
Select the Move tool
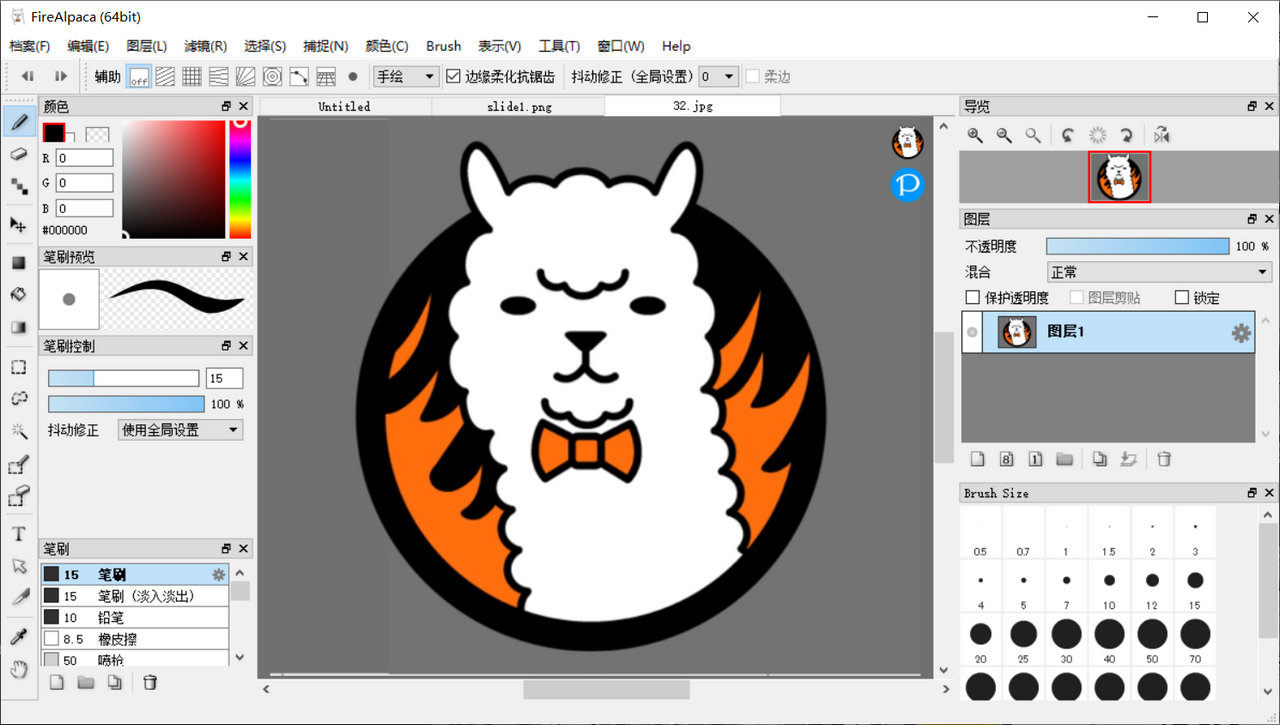tap(19, 223)
